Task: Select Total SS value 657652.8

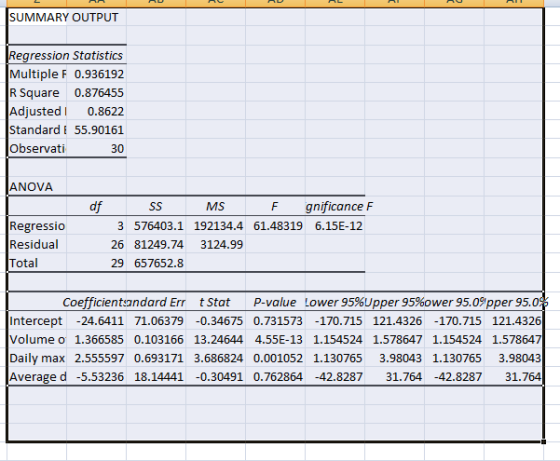Action: coord(156,263)
